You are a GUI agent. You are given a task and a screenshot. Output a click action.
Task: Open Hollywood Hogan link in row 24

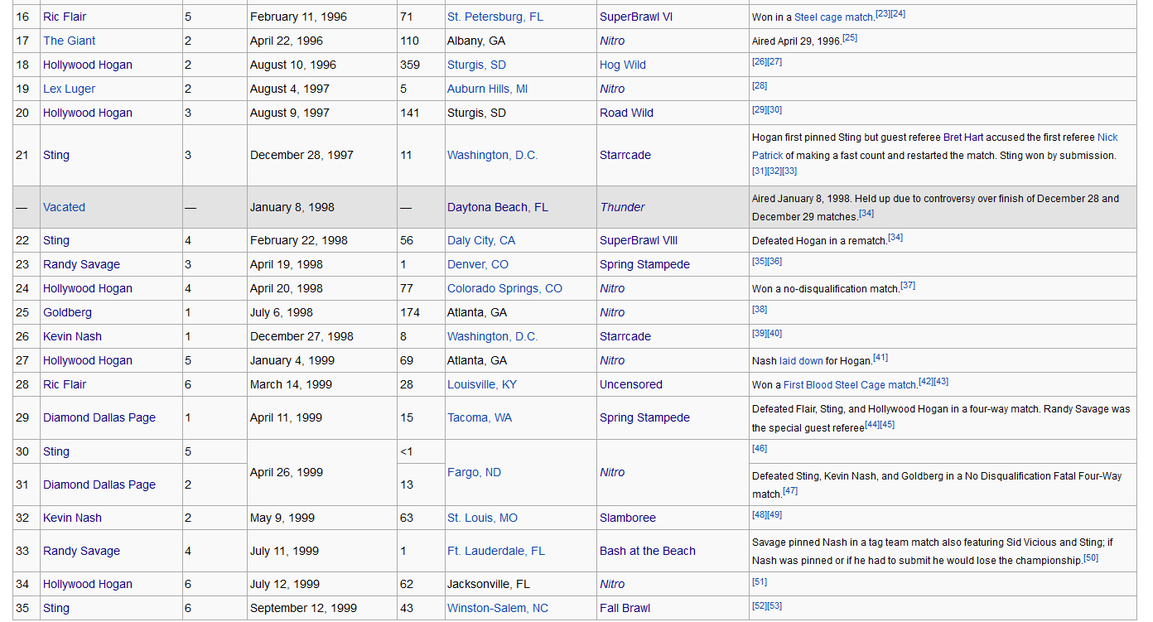[88, 288]
